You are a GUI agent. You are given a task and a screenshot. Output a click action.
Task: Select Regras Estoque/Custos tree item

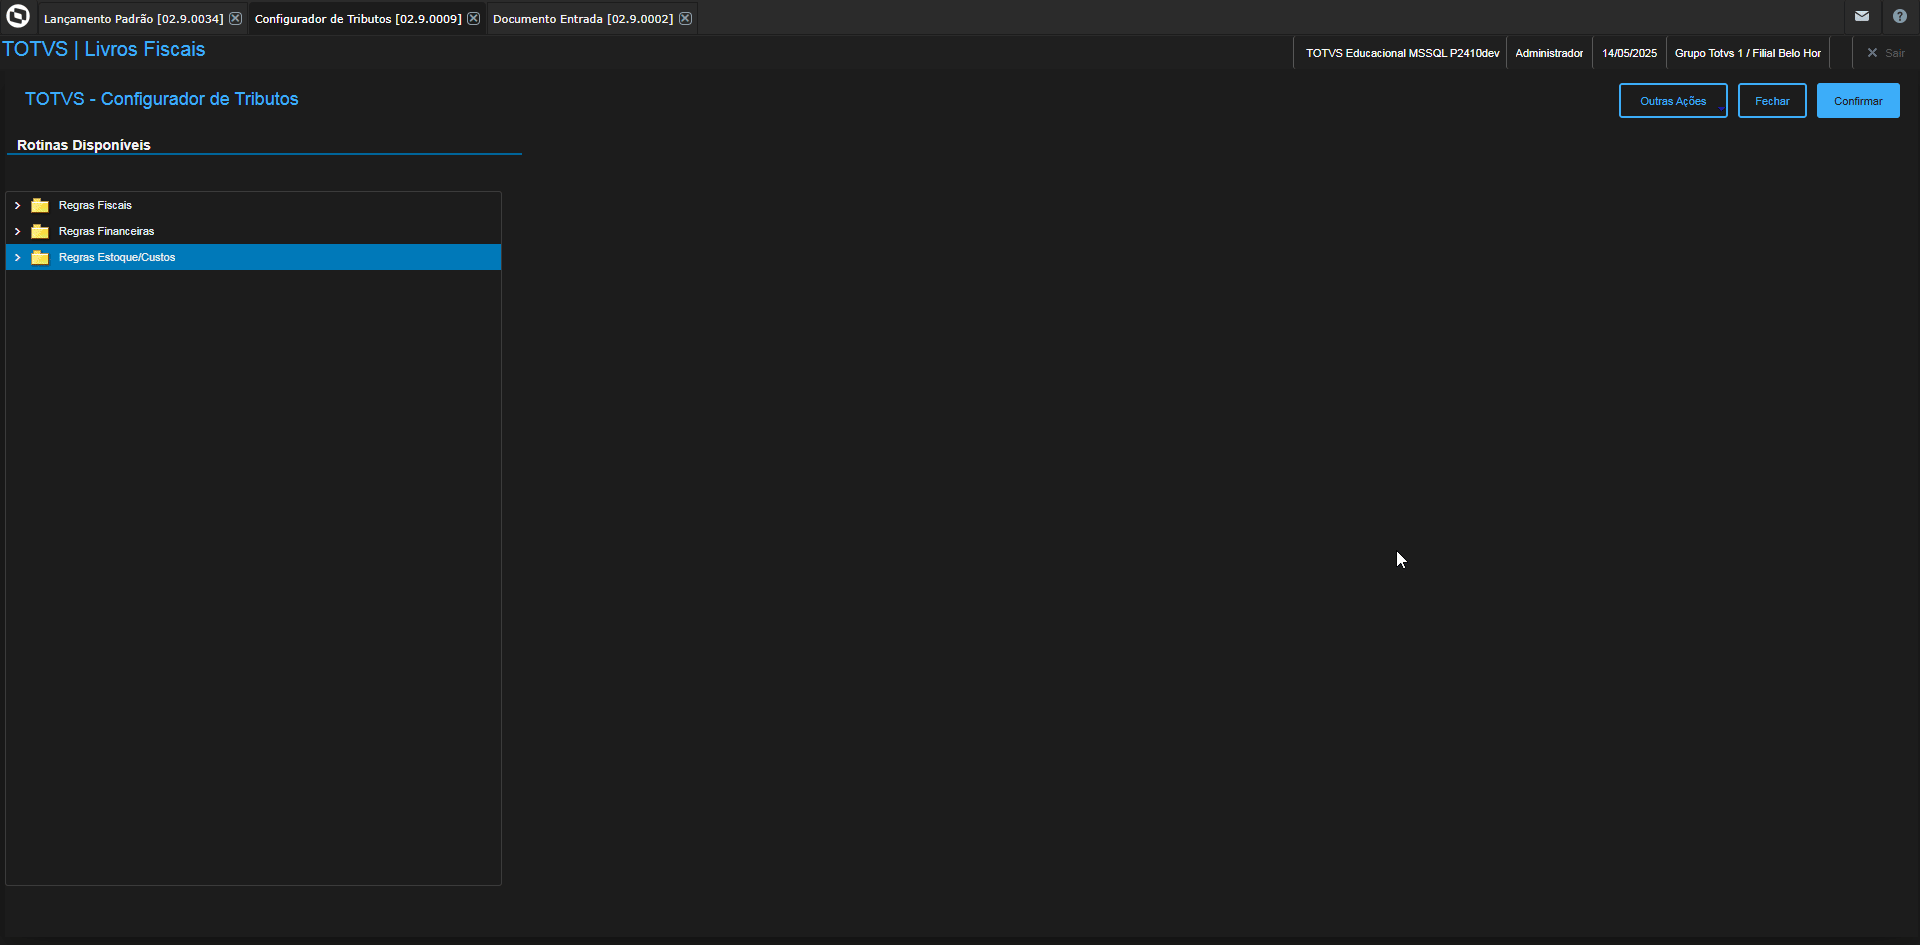(253, 257)
